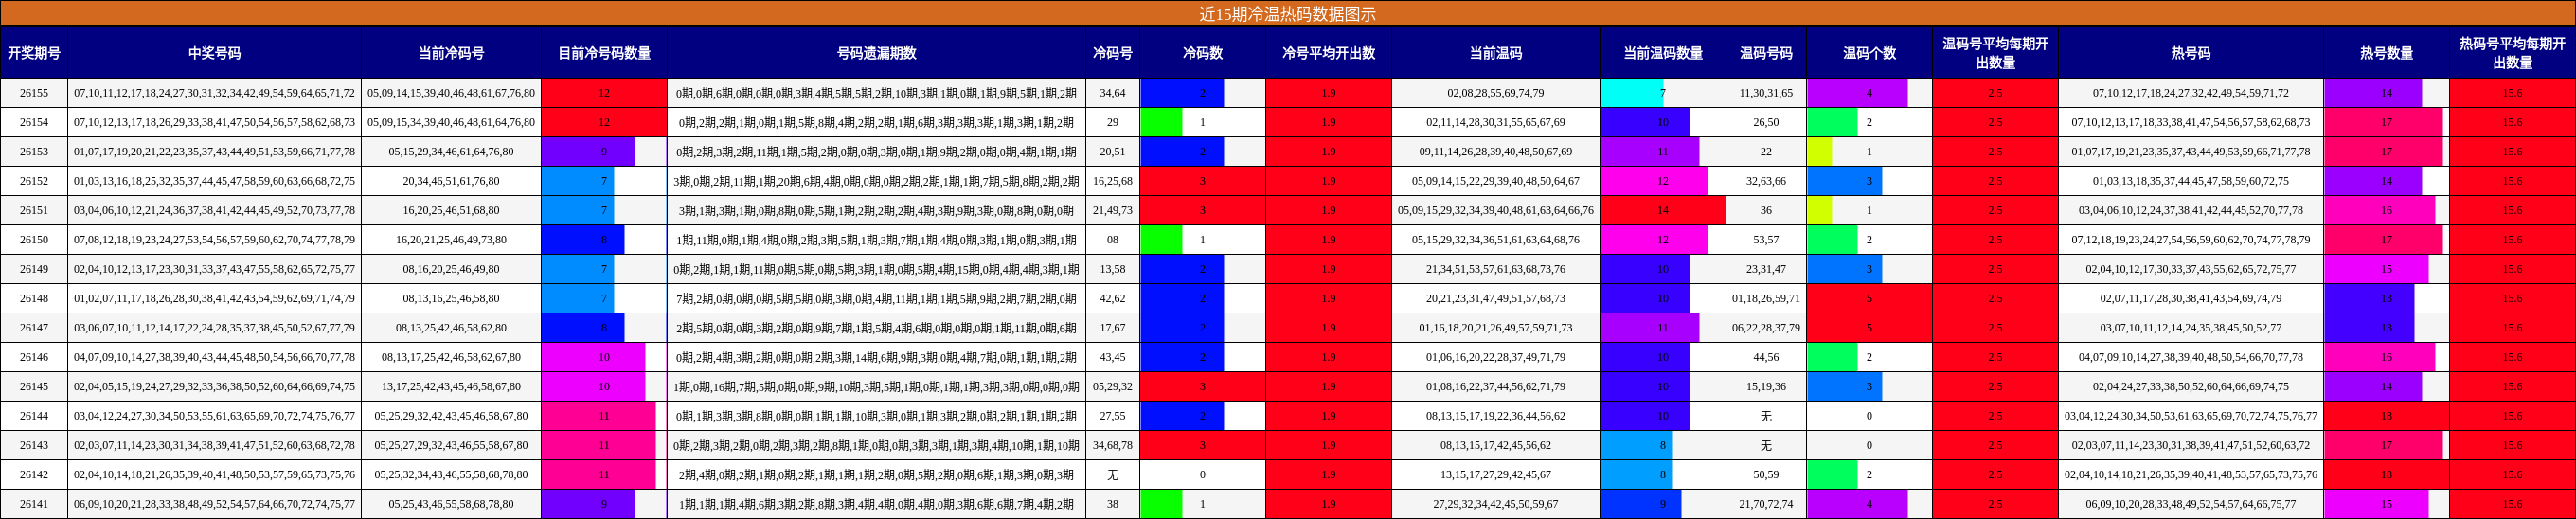2576x519 pixels.
Task: Click cold code cell 21,49,73
Action: [x=1112, y=210]
